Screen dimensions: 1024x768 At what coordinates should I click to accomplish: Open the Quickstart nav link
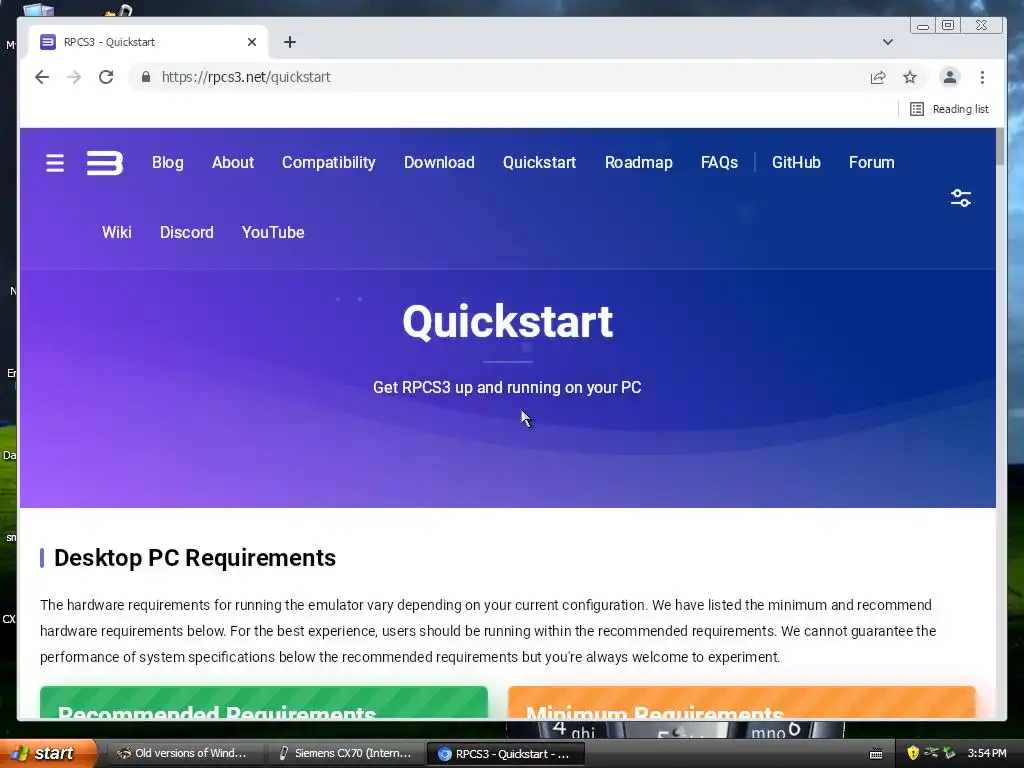coord(539,163)
